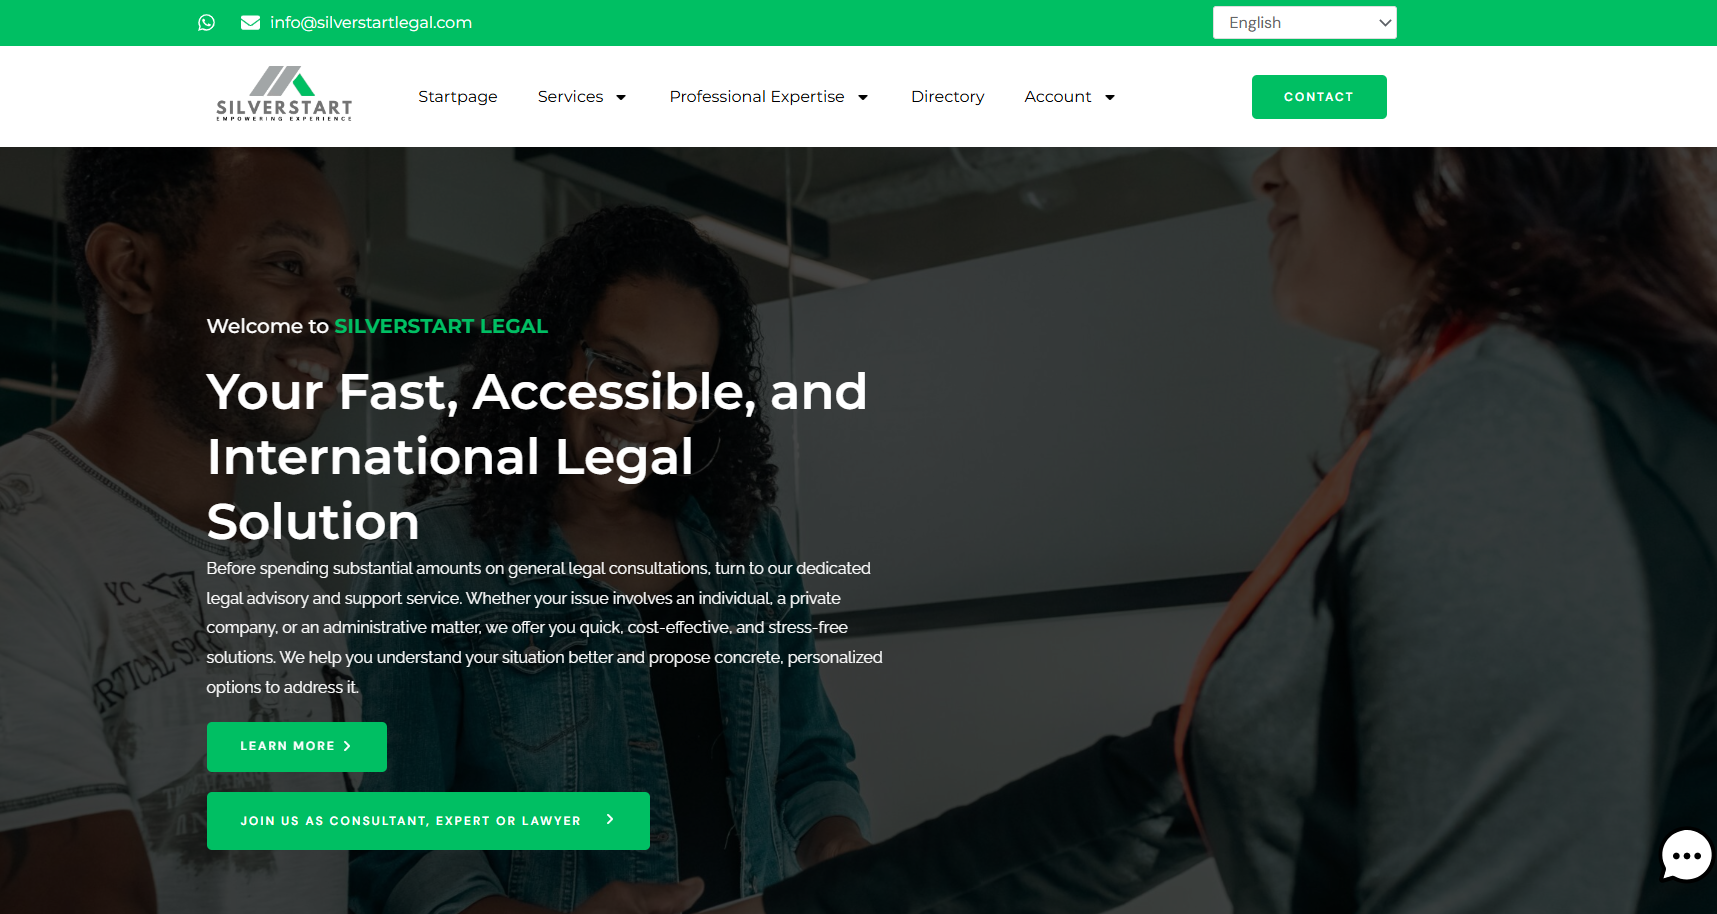Viewport: 1717px width, 914px height.
Task: Click the arrow on Learn More button
Action: pos(347,746)
